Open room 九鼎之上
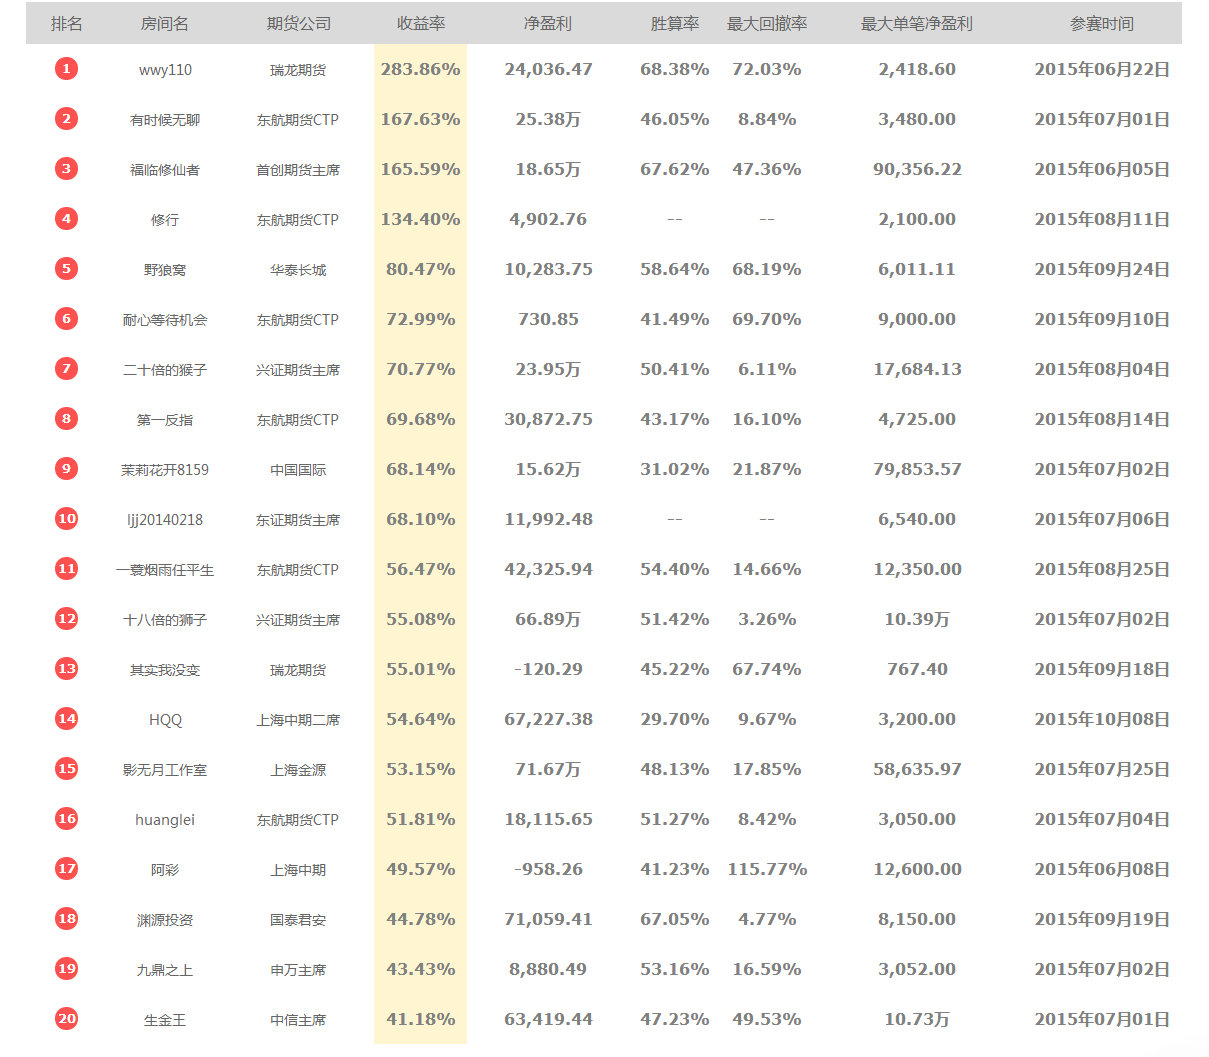The height and width of the screenshot is (1057, 1209). (x=165, y=970)
